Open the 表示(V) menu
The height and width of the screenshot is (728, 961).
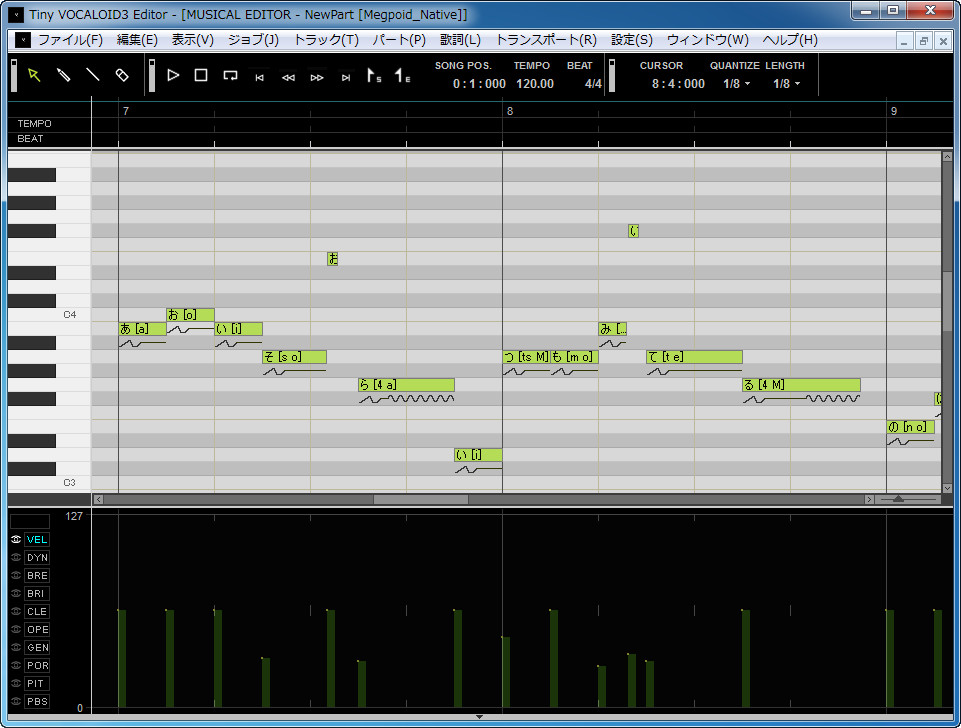(x=192, y=40)
